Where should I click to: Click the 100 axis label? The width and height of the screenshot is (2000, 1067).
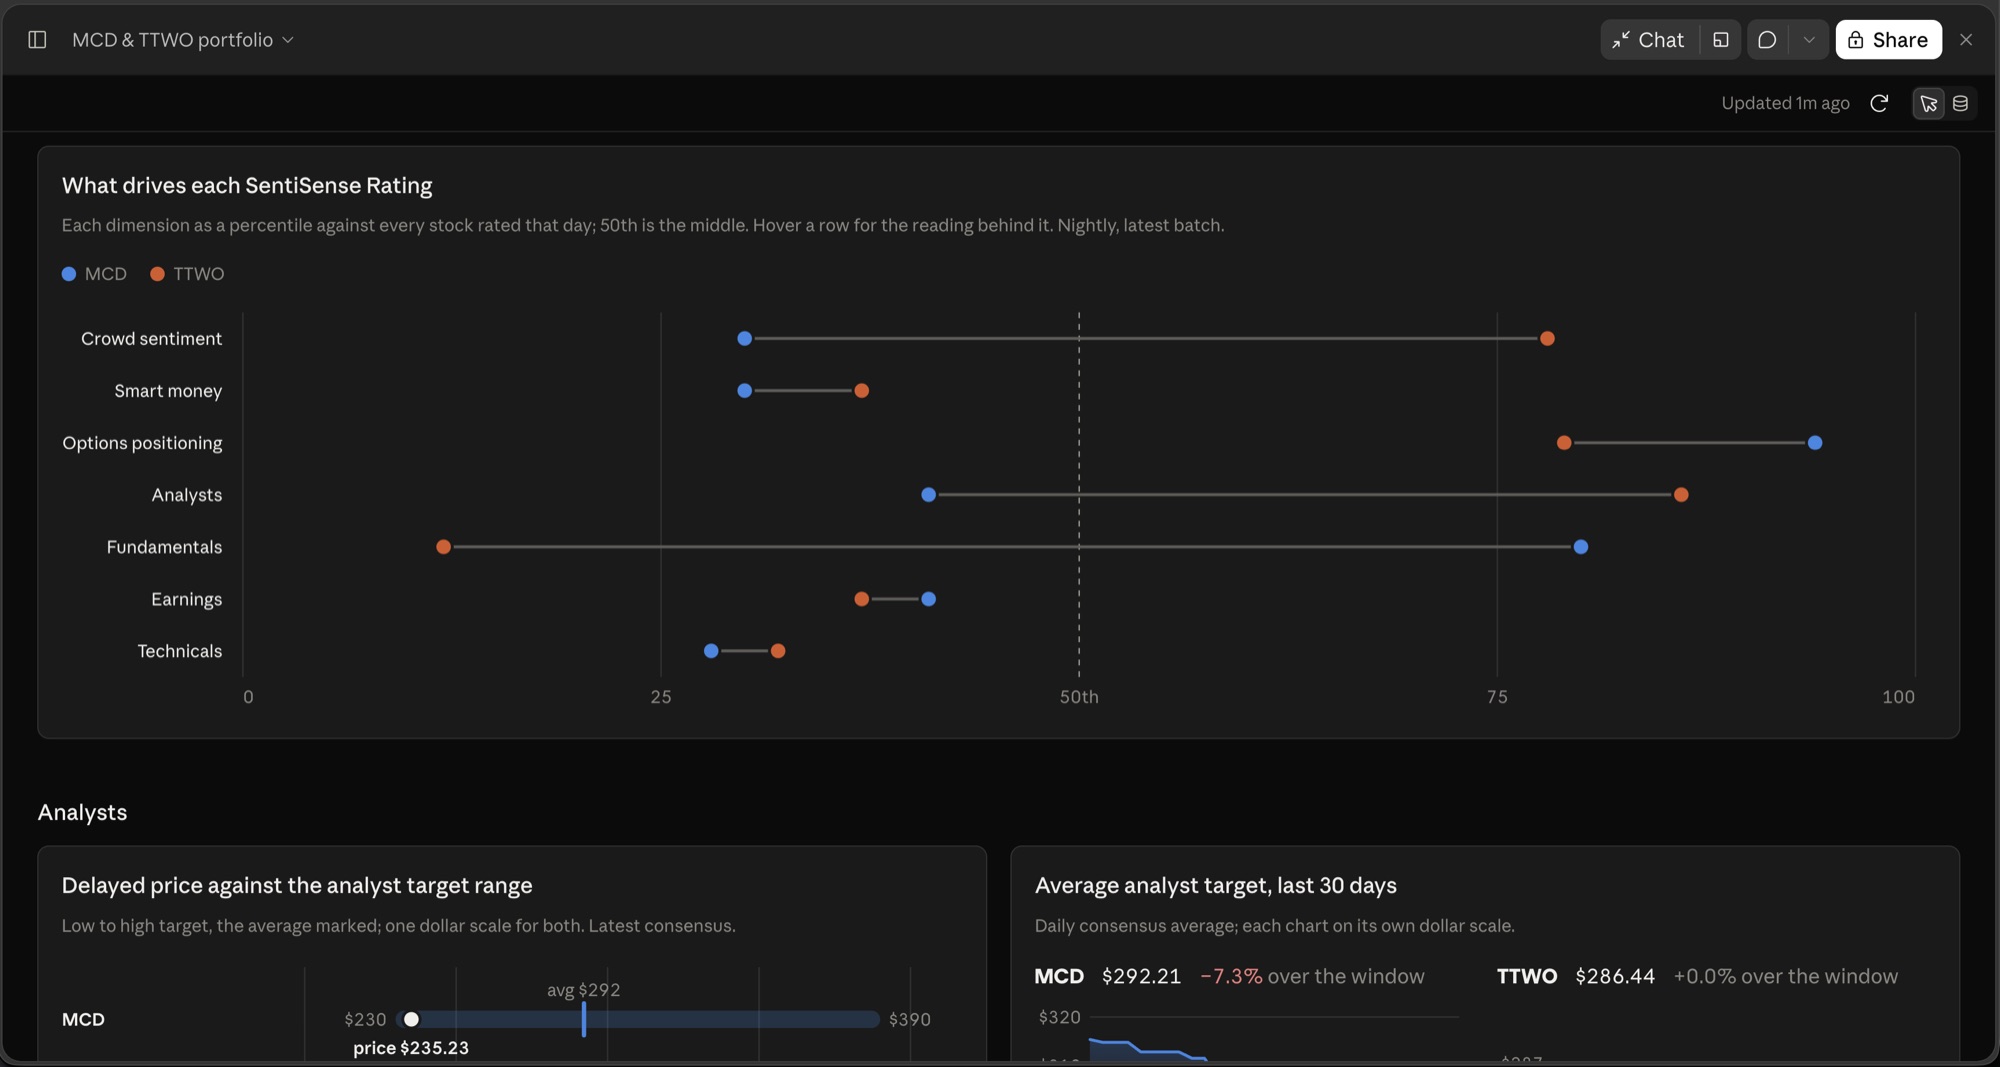point(1898,697)
